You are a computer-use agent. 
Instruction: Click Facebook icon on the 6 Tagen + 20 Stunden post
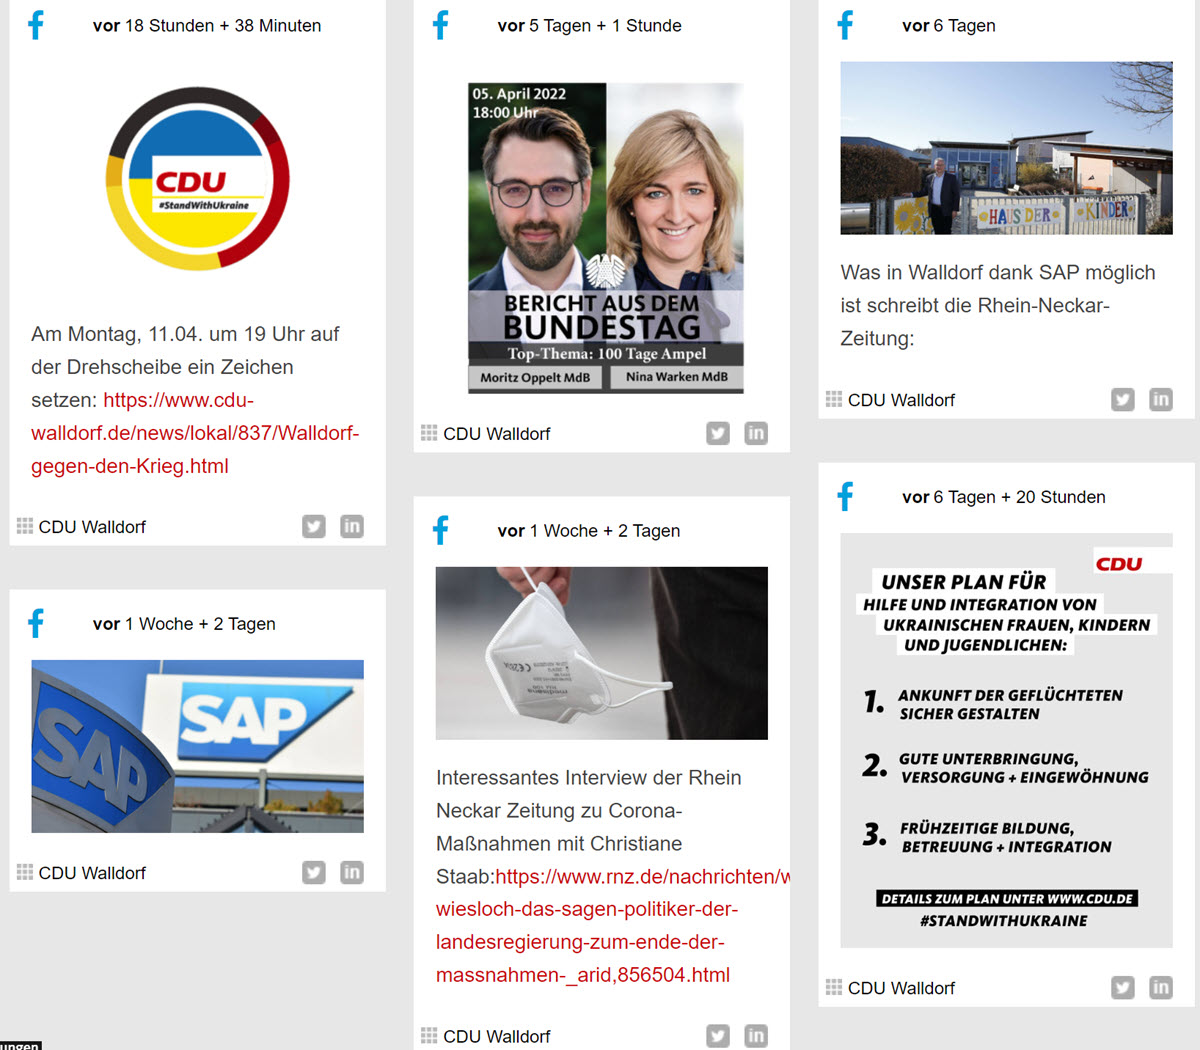846,497
